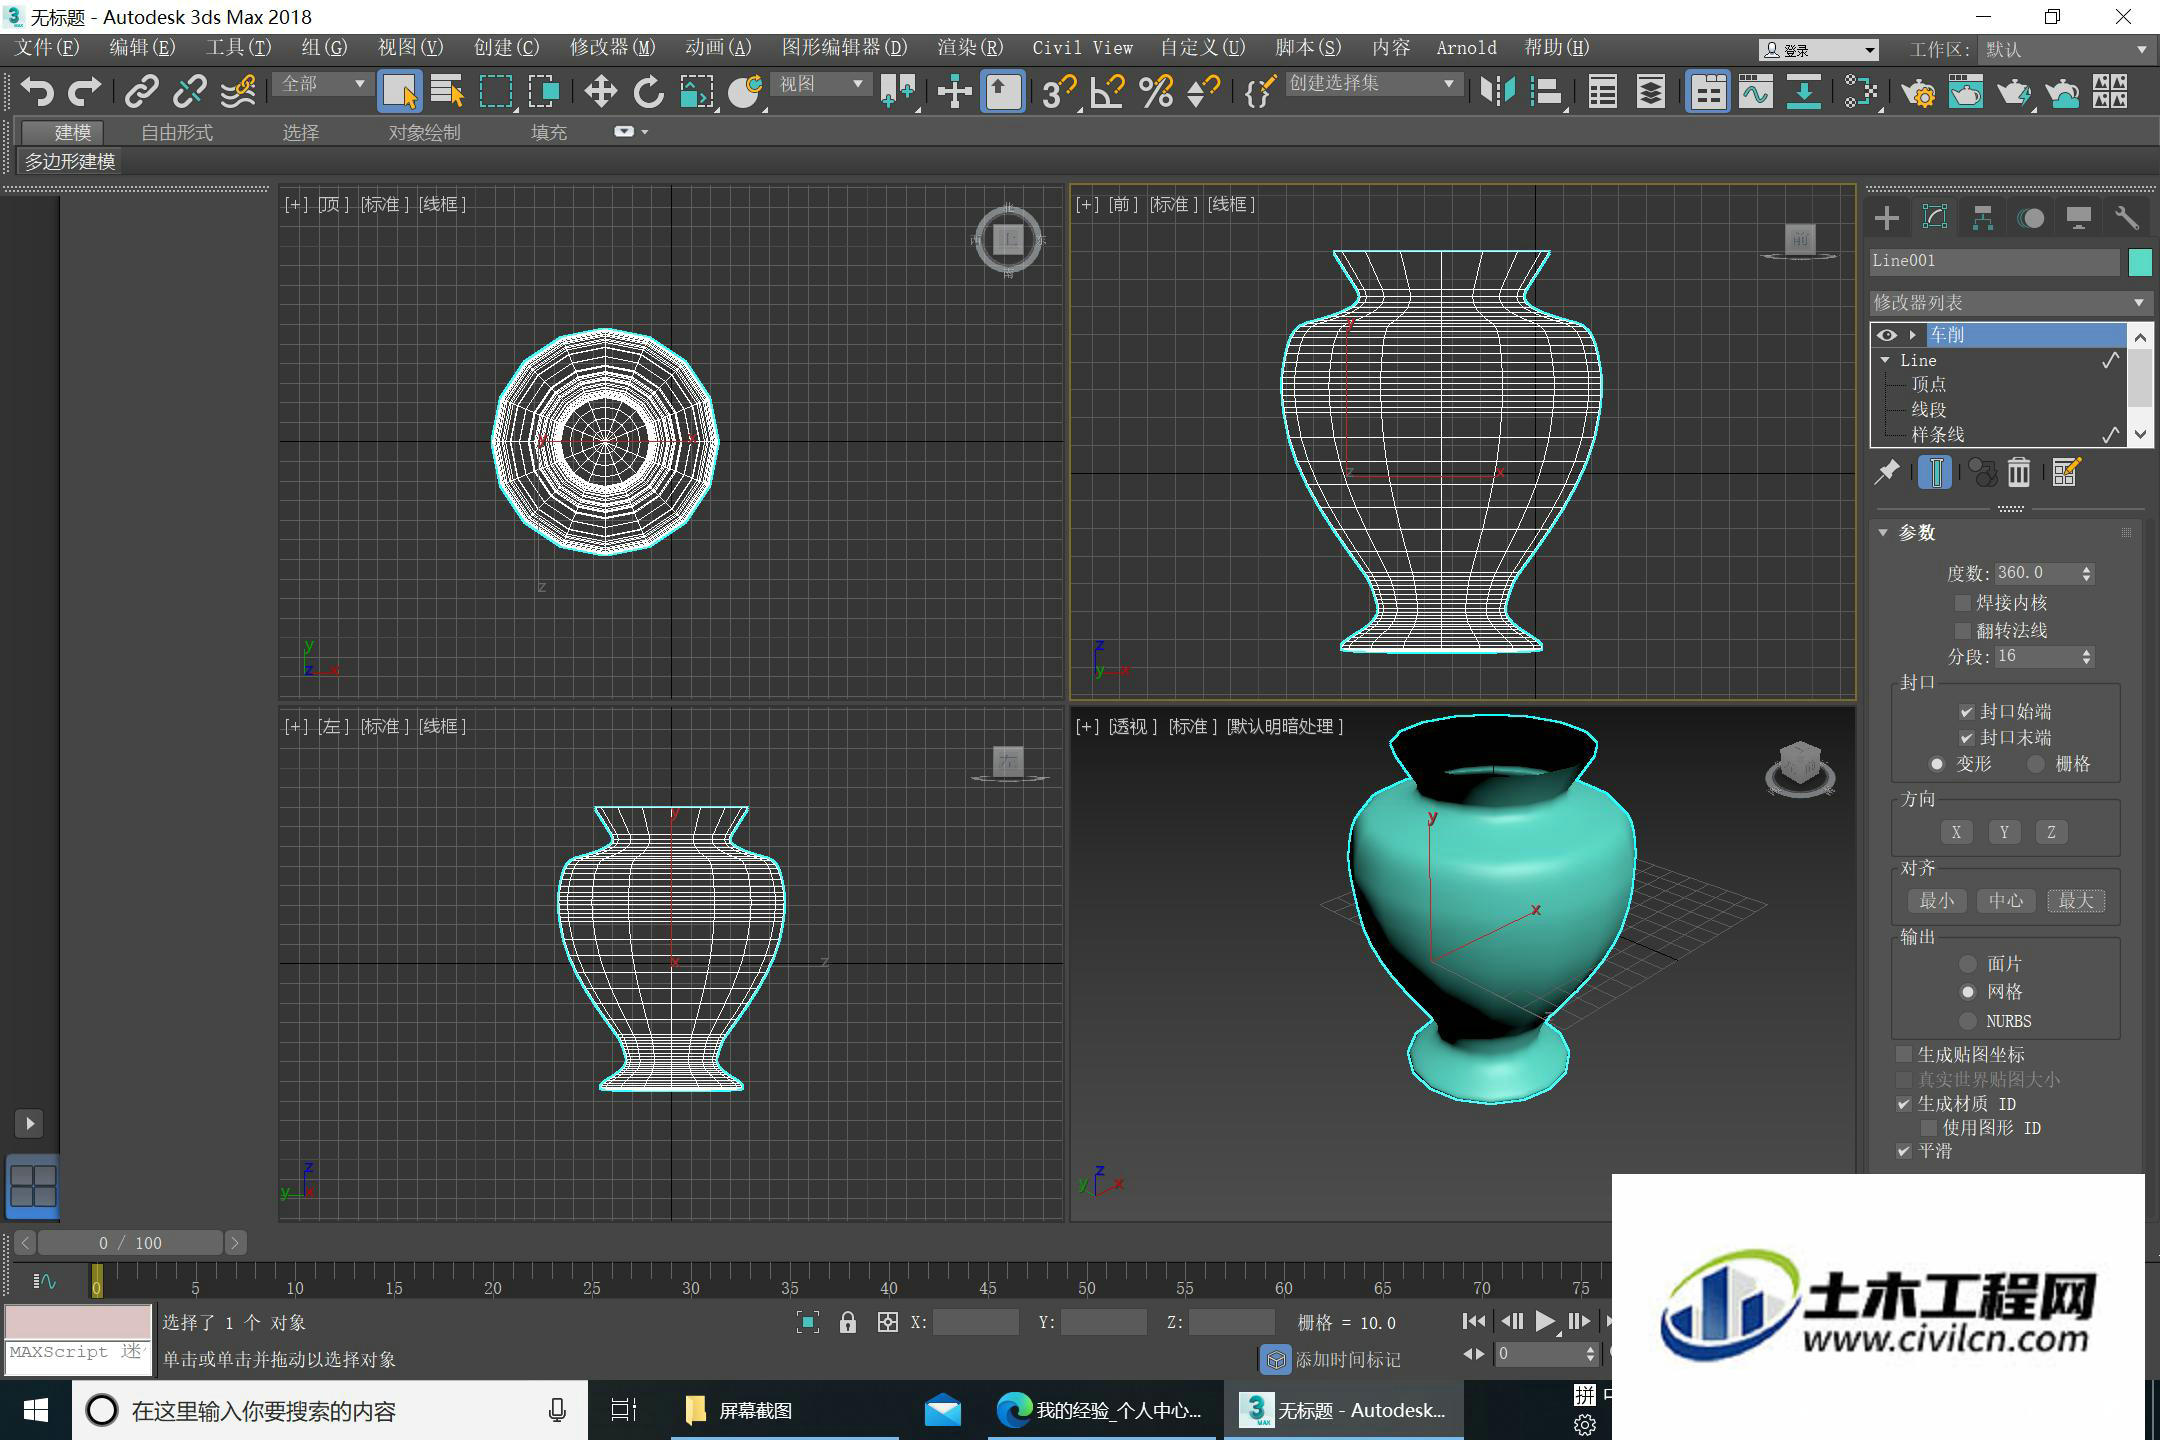Open Select by Name tool
Image resolution: width=2160 pixels, height=1440 pixels.
click(447, 92)
